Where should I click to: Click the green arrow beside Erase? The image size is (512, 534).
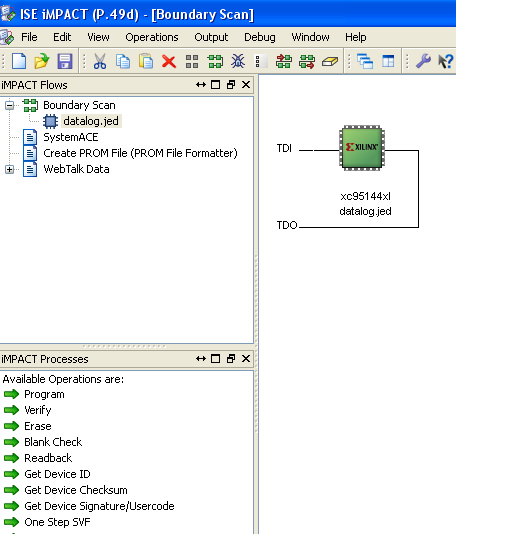coord(11,426)
